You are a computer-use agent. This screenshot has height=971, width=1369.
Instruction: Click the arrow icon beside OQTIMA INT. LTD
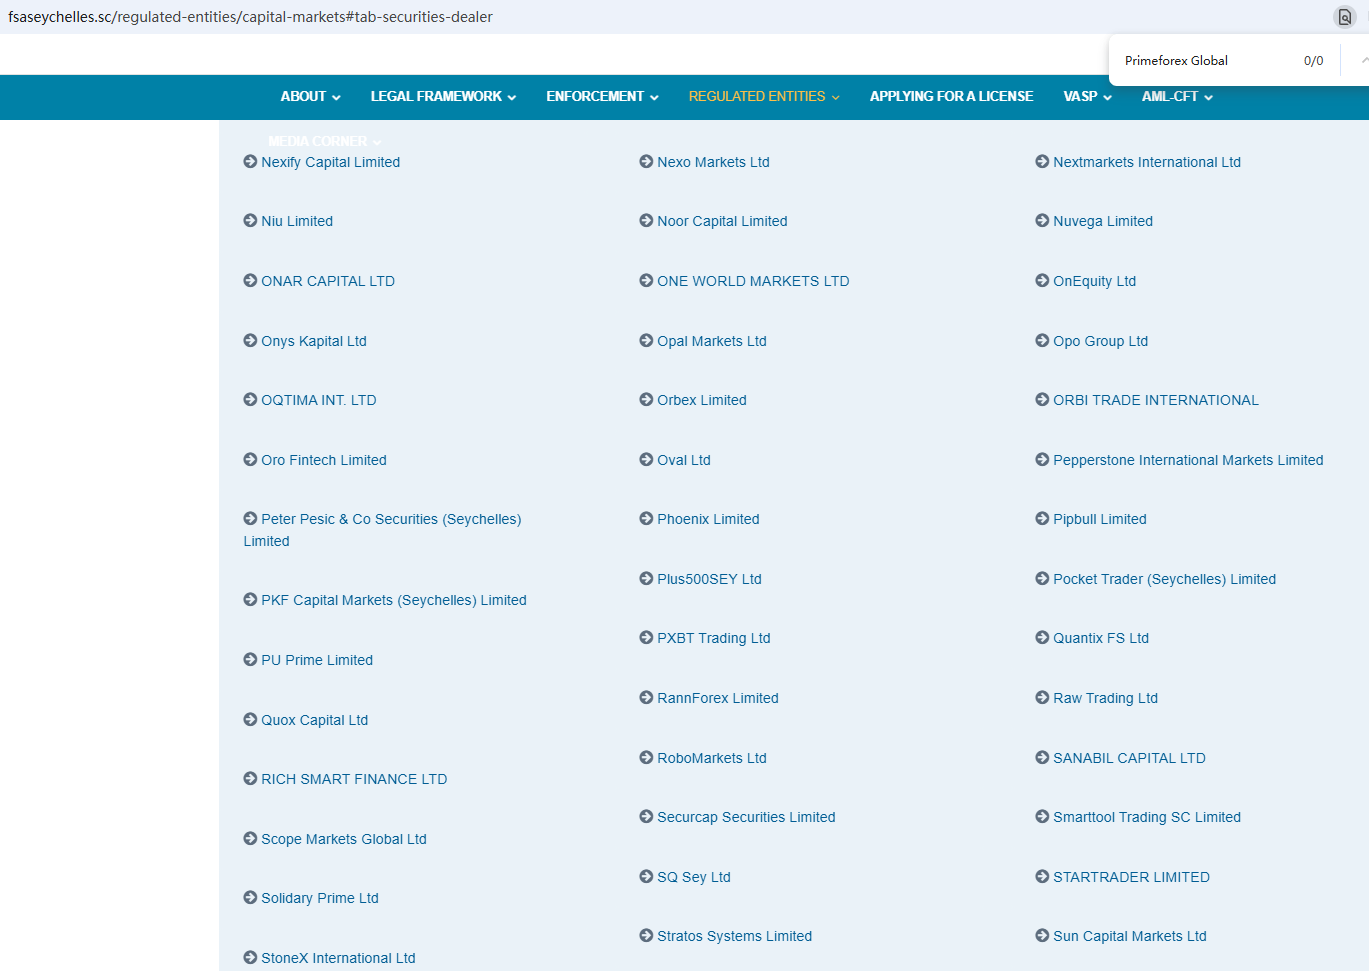tap(250, 399)
